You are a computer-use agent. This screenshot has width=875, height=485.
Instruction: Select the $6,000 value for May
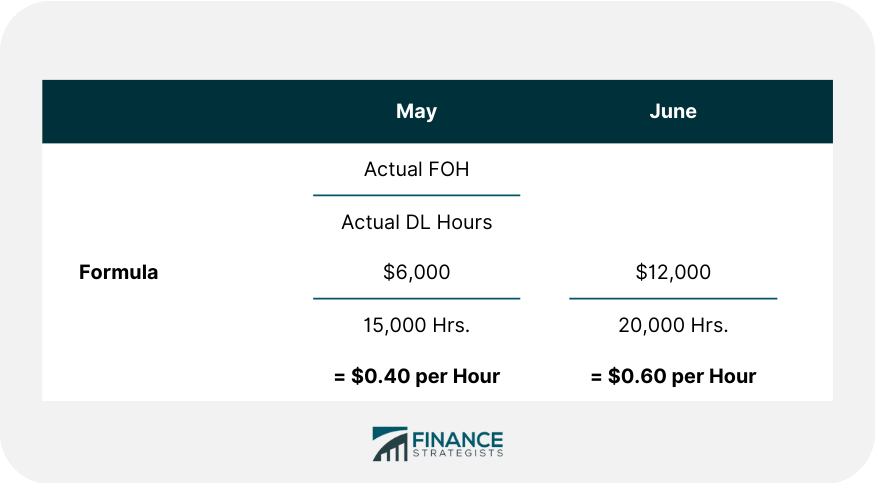(416, 272)
